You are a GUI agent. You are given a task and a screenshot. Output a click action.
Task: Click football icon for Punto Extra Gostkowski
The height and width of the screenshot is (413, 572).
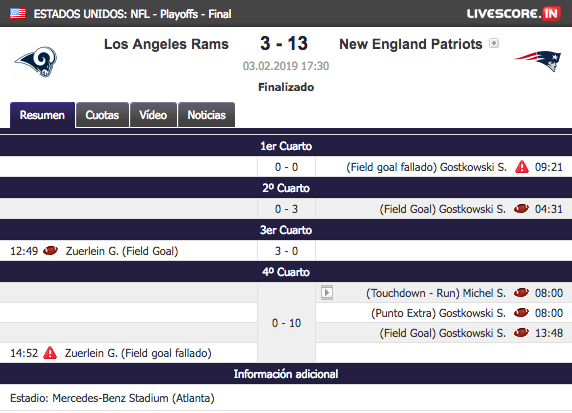521,313
